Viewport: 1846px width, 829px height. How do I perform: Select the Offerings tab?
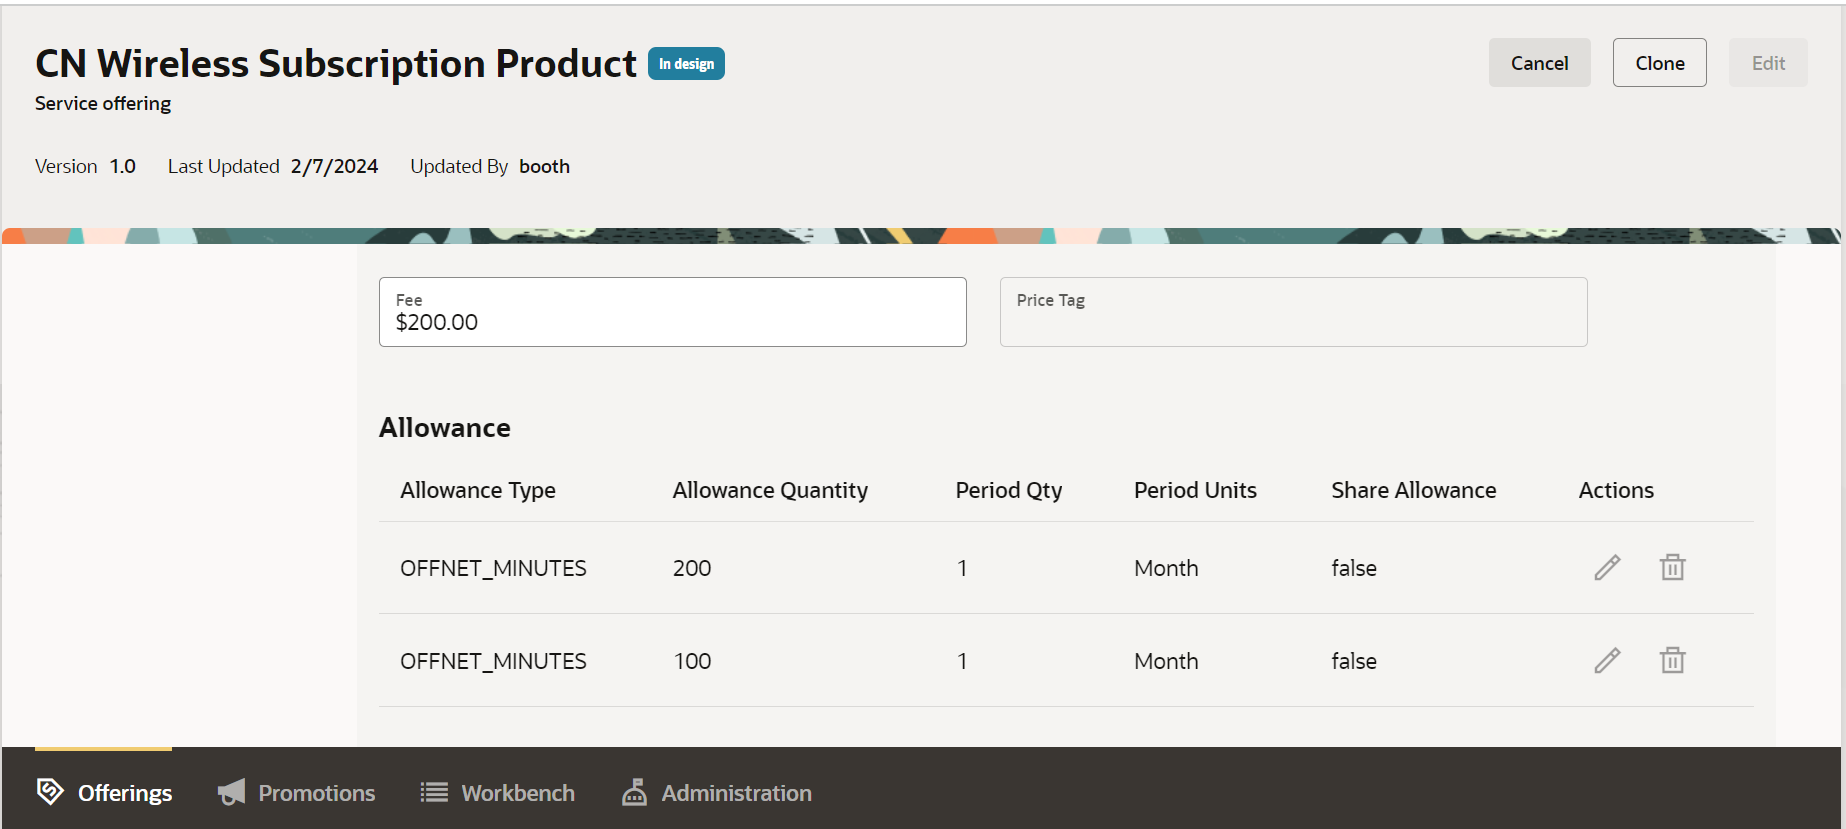pos(125,793)
